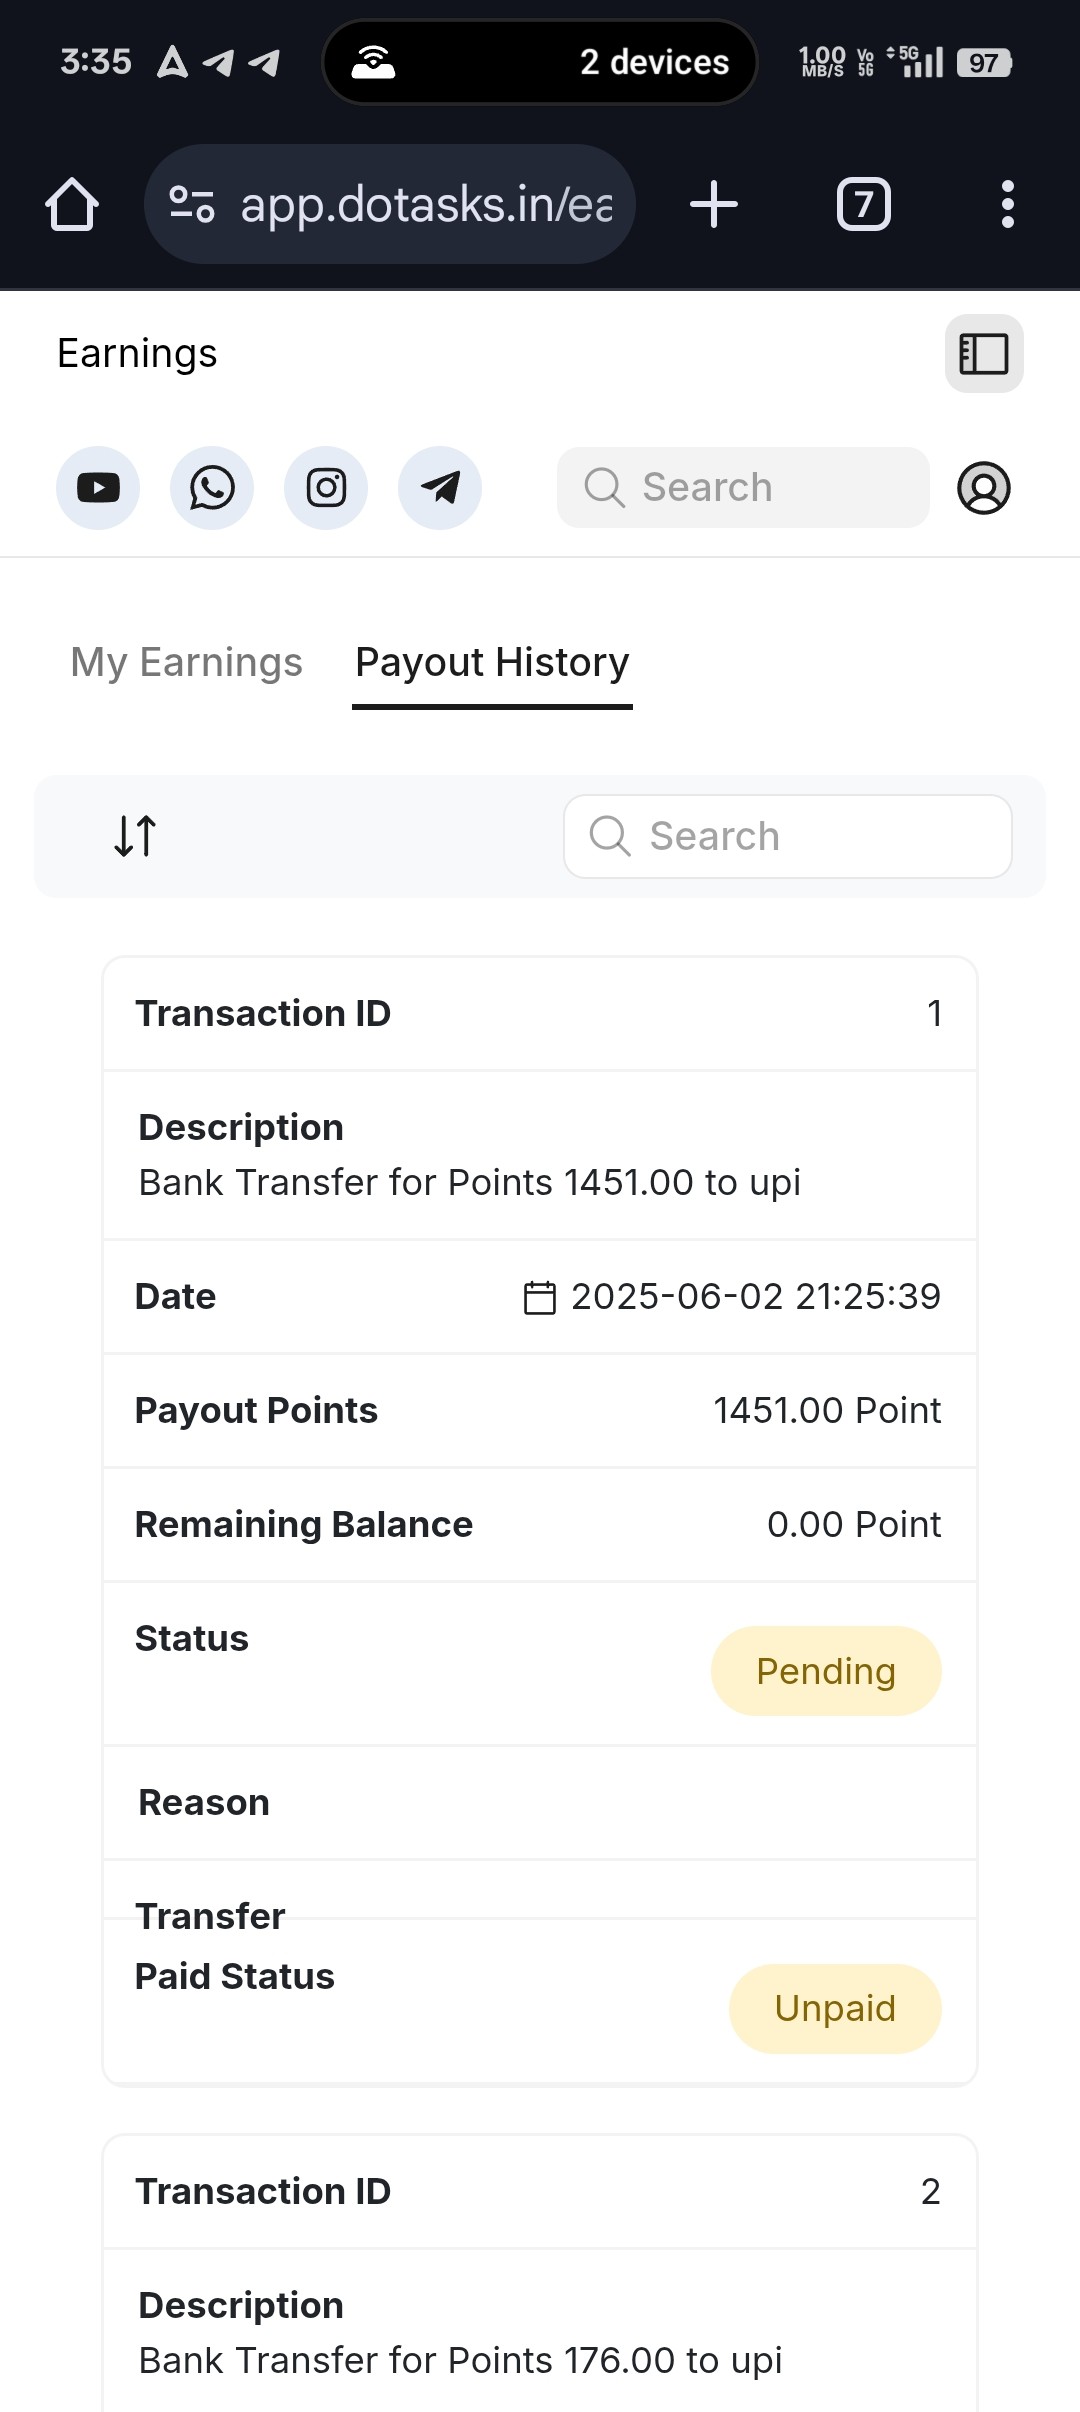The height and width of the screenshot is (2412, 1080).
Task: Open a new browser tab
Action: coord(714,205)
